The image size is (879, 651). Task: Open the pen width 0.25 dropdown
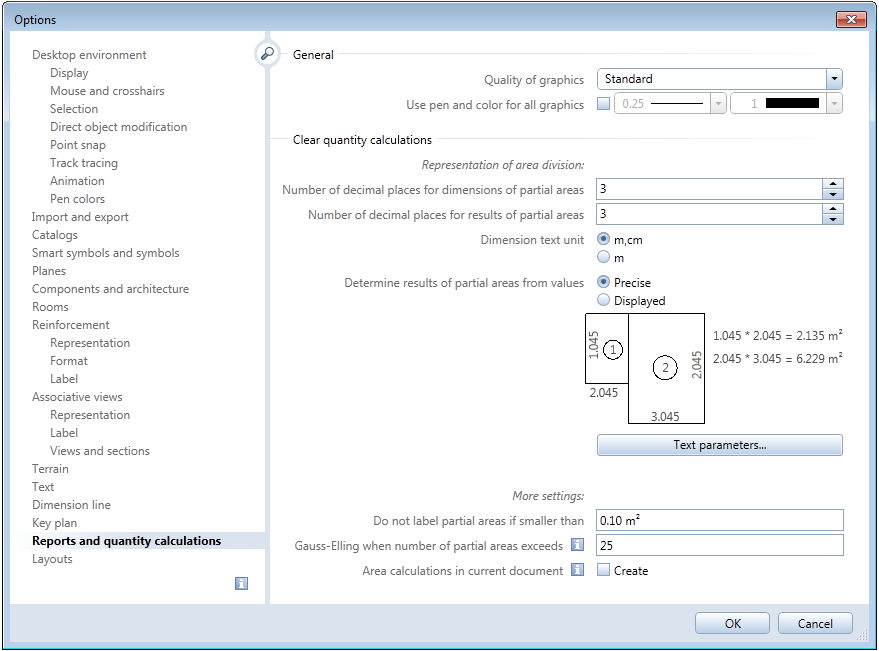click(x=716, y=104)
